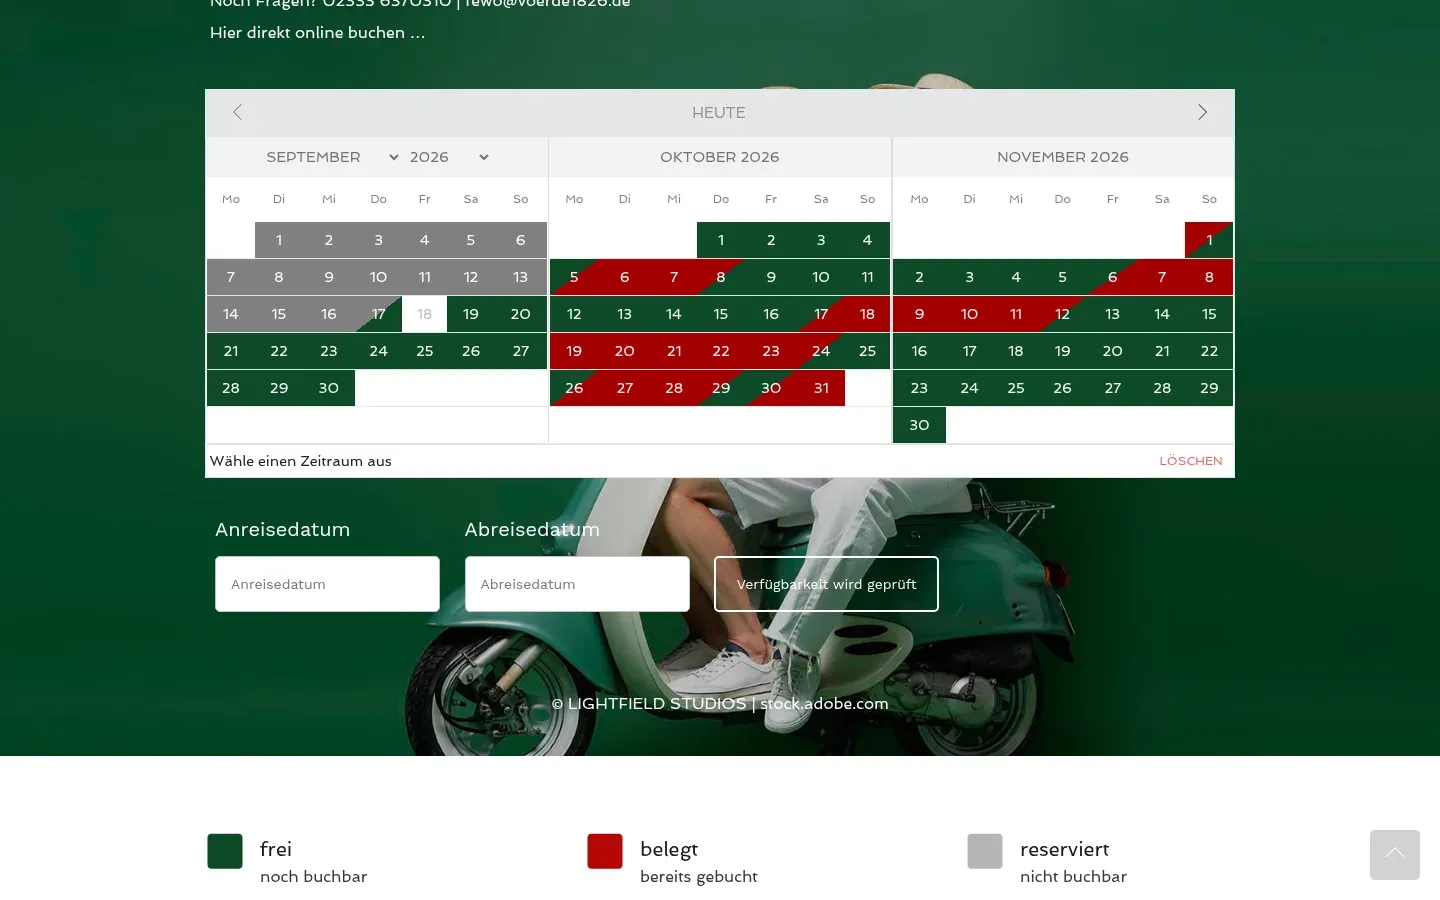Image resolution: width=1440 pixels, height=900 pixels.
Task: Click 'Wähle einen Zeitraum aus' status text
Action: [301, 461]
